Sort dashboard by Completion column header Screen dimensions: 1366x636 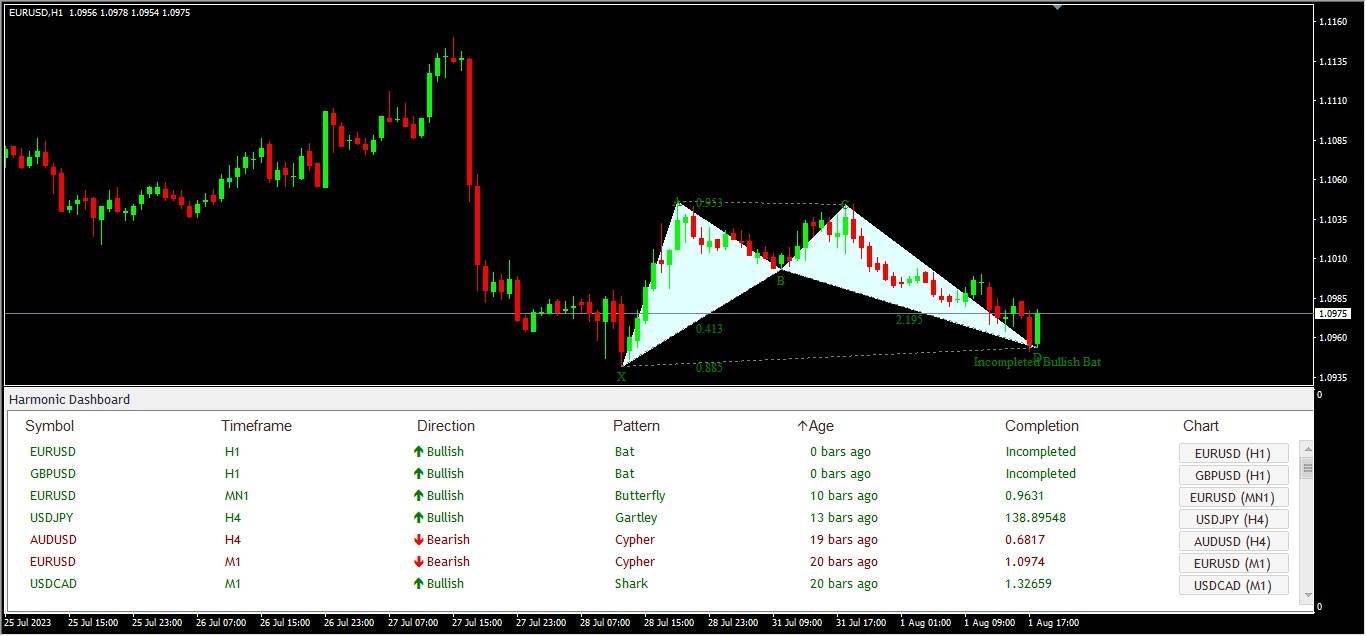coord(1042,426)
